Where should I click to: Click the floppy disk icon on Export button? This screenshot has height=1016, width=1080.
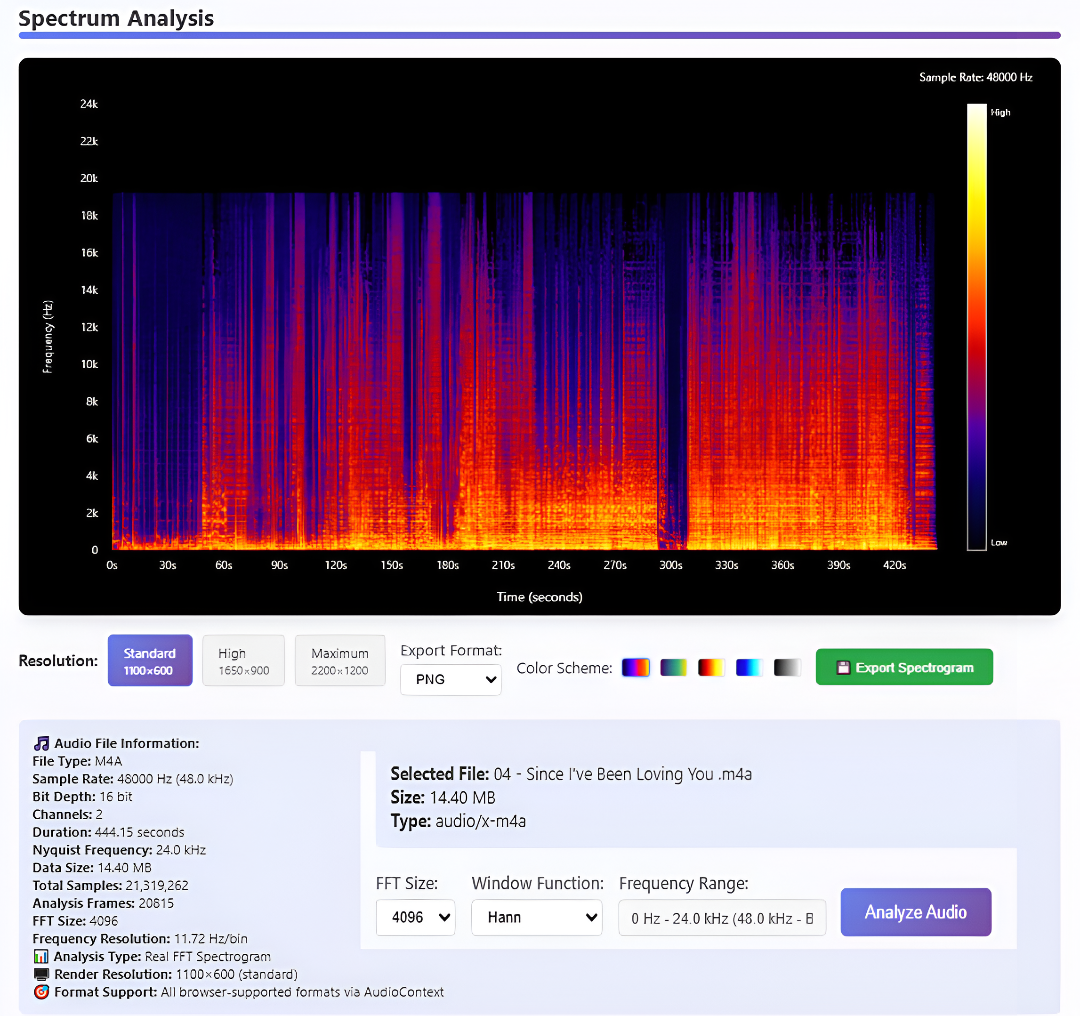point(842,667)
